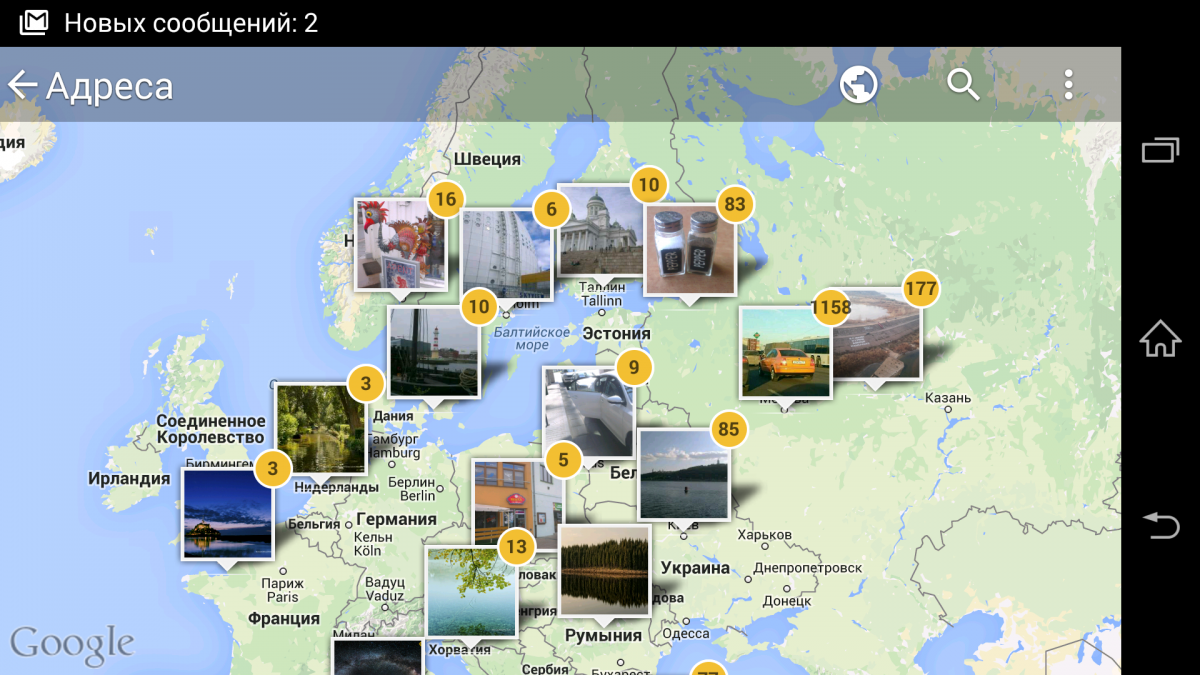Image resolution: width=1200 pixels, height=675 pixels.
Task: Open the globe map view icon
Action: [x=858, y=85]
